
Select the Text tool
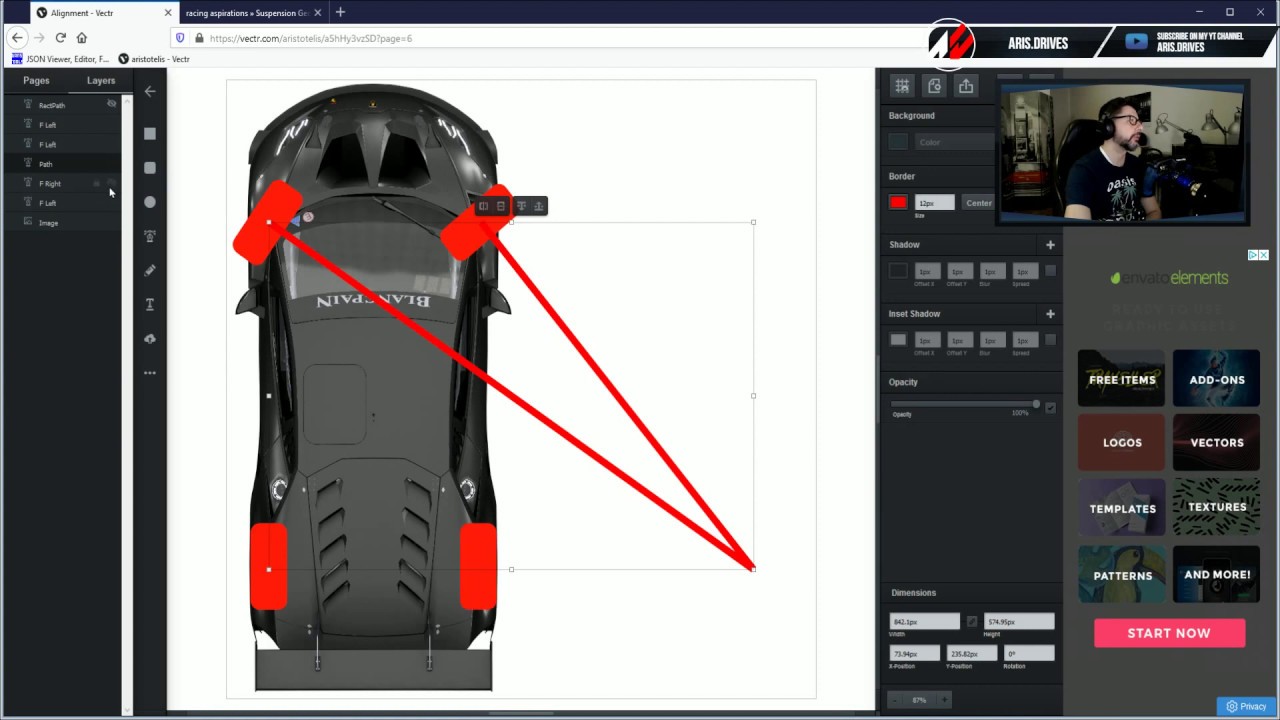tap(150, 304)
